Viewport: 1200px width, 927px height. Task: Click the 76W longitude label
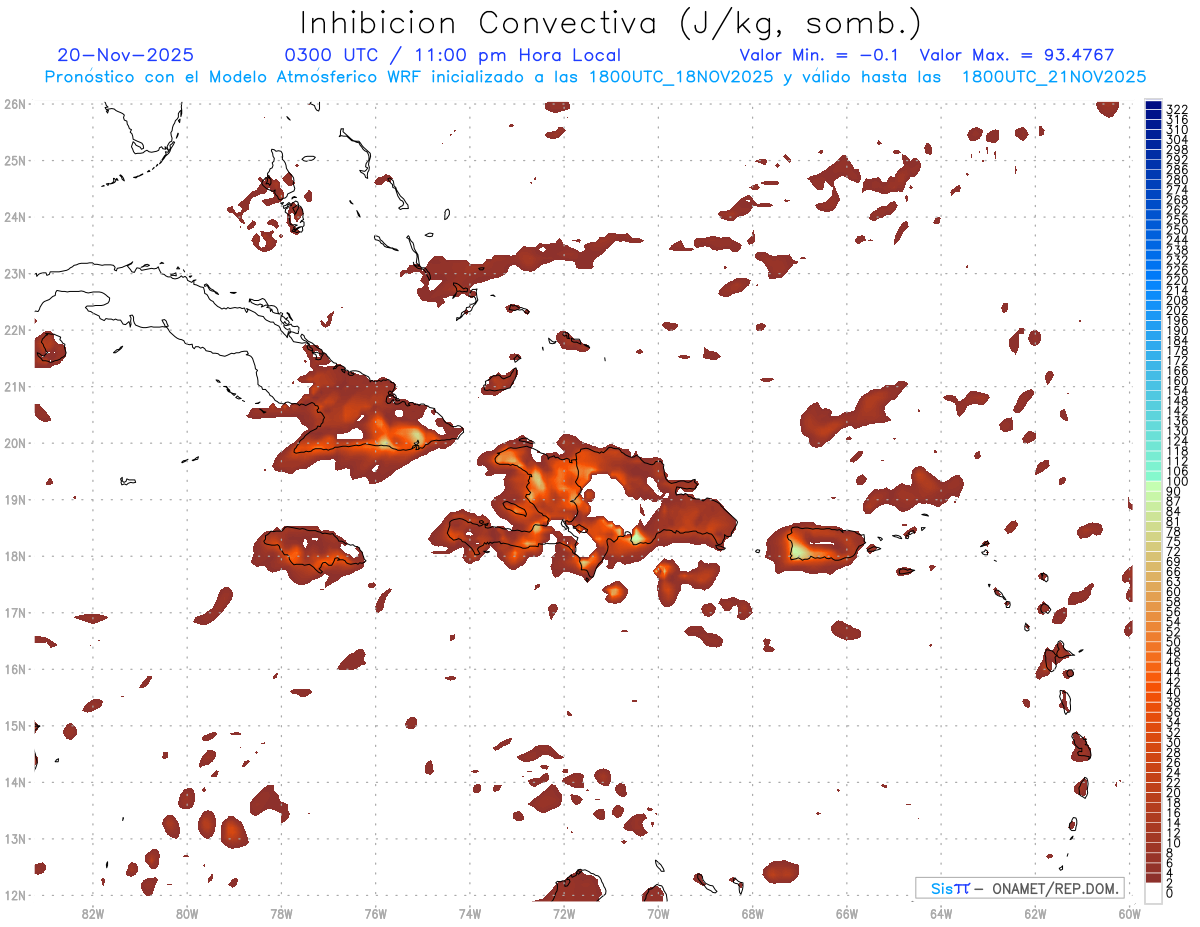click(376, 912)
